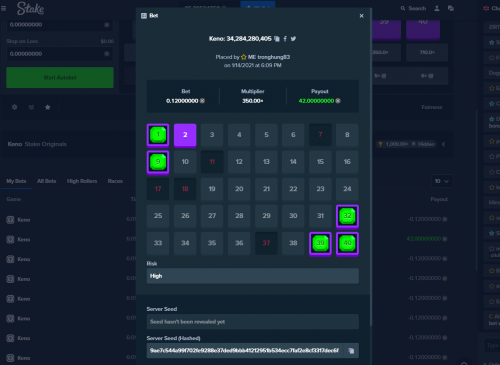This screenshot has width=500, height=365.
Task: Select Keno tile 40 with gem
Action: click(x=347, y=243)
